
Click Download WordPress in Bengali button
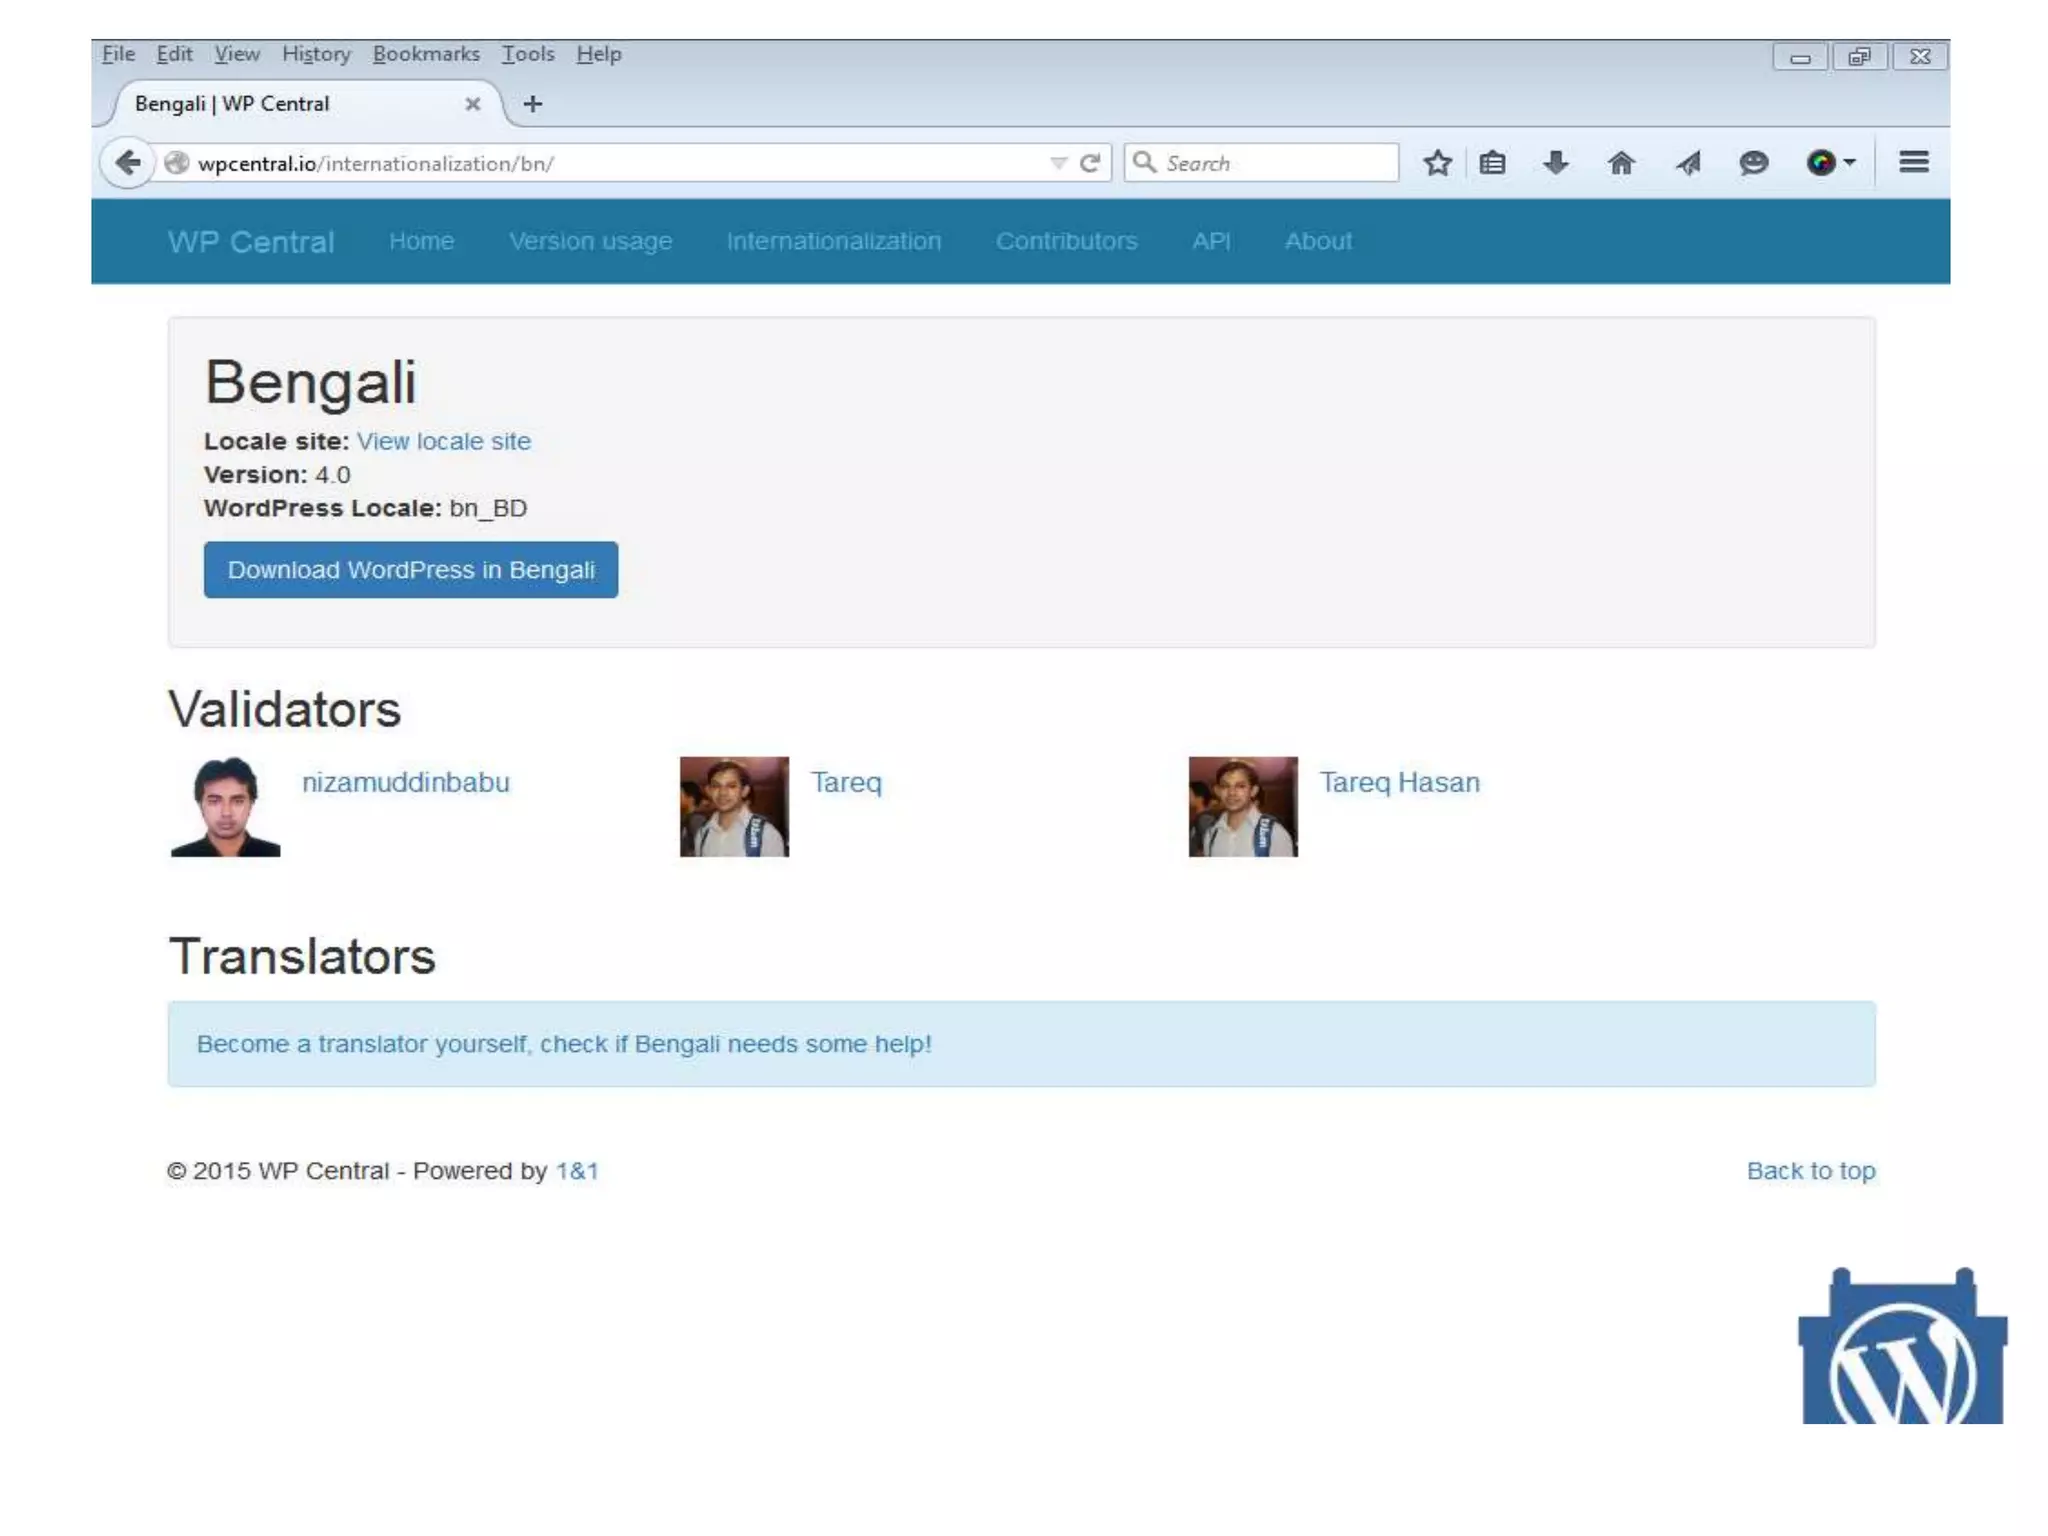[411, 570]
